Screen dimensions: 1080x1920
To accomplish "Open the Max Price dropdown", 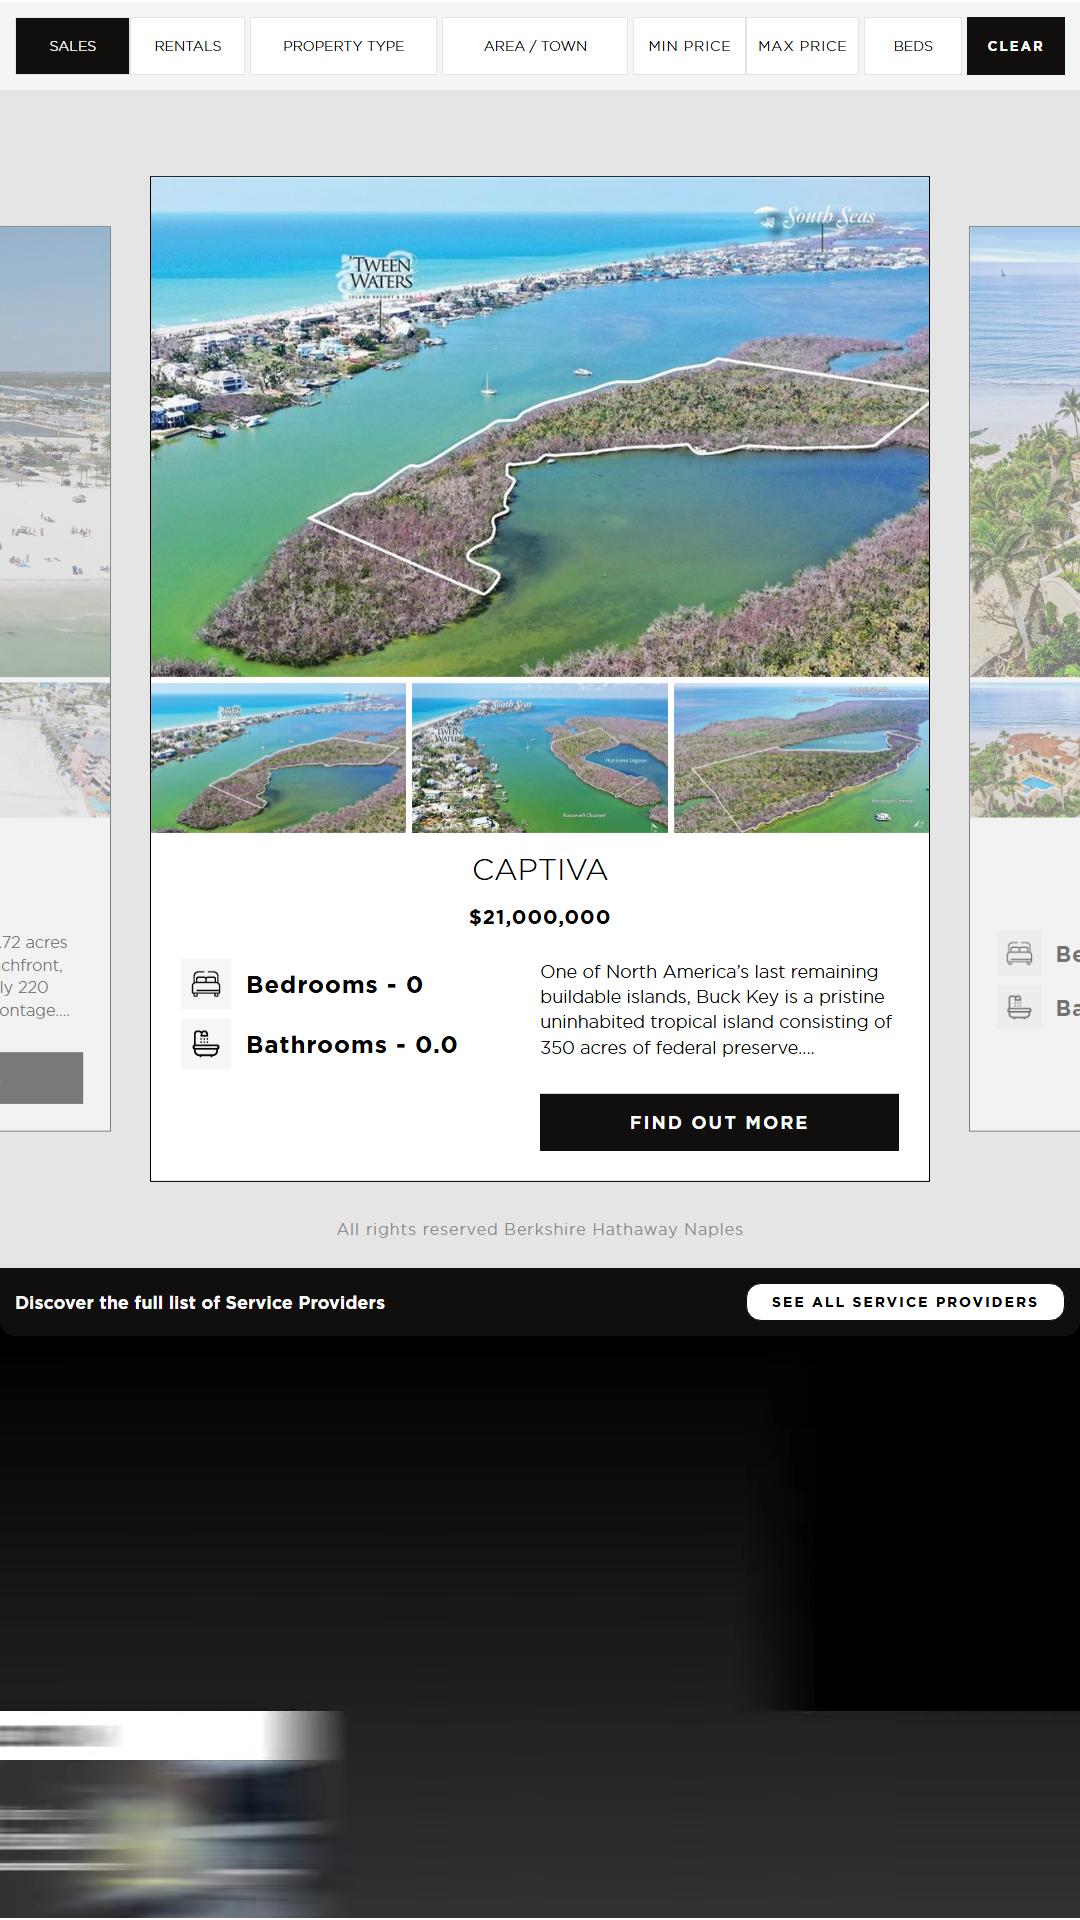I will (802, 46).
